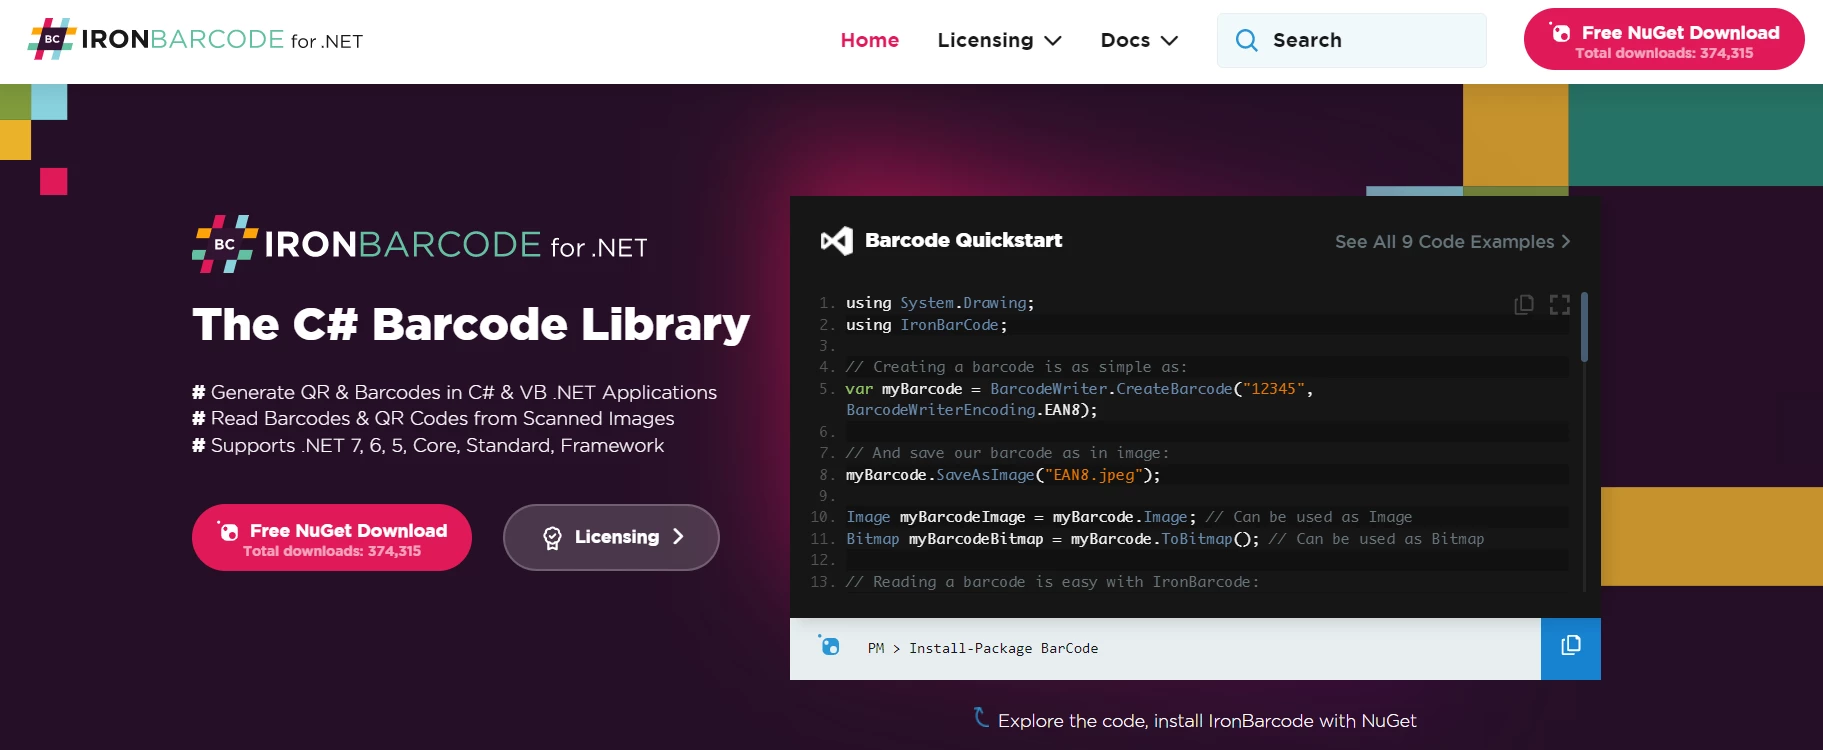This screenshot has width=1823, height=750.
Task: Open the hero Licensing button
Action: (x=611, y=537)
